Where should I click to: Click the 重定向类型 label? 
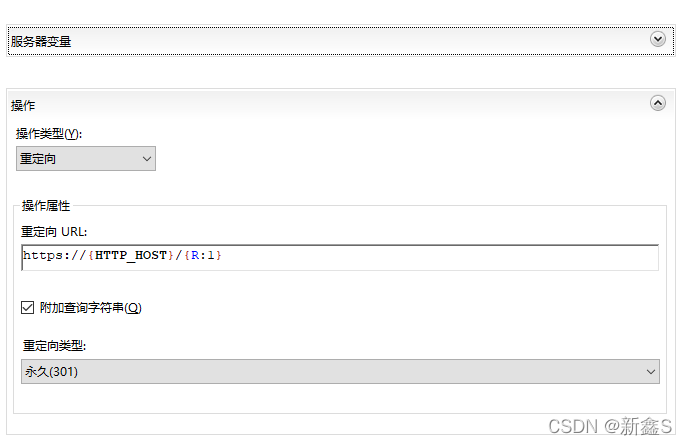(x=55, y=346)
